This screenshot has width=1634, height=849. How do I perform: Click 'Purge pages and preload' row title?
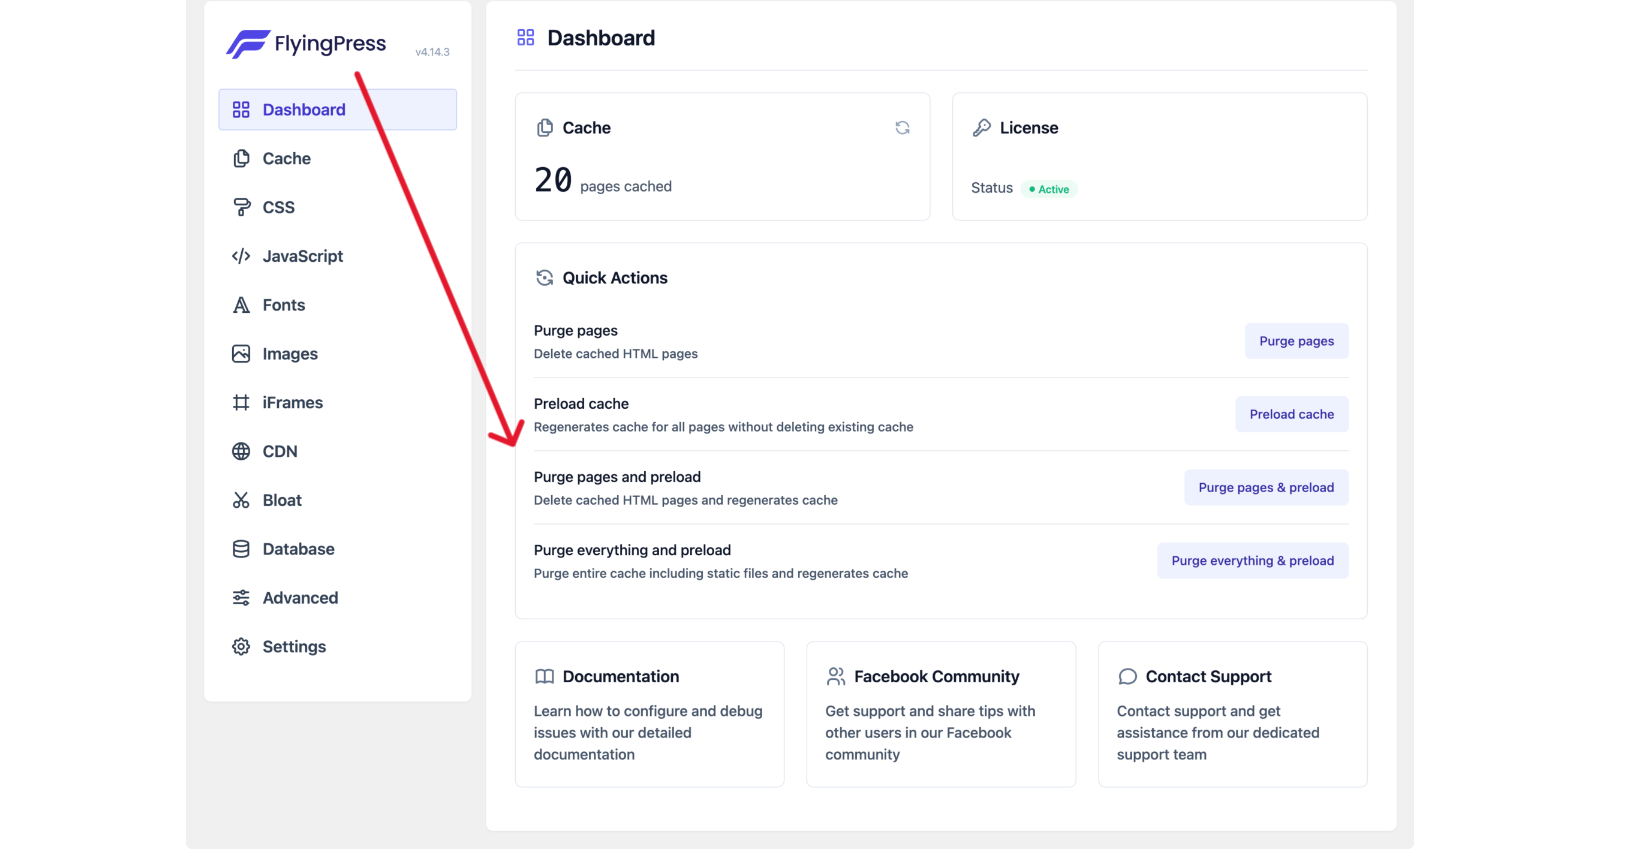(617, 477)
